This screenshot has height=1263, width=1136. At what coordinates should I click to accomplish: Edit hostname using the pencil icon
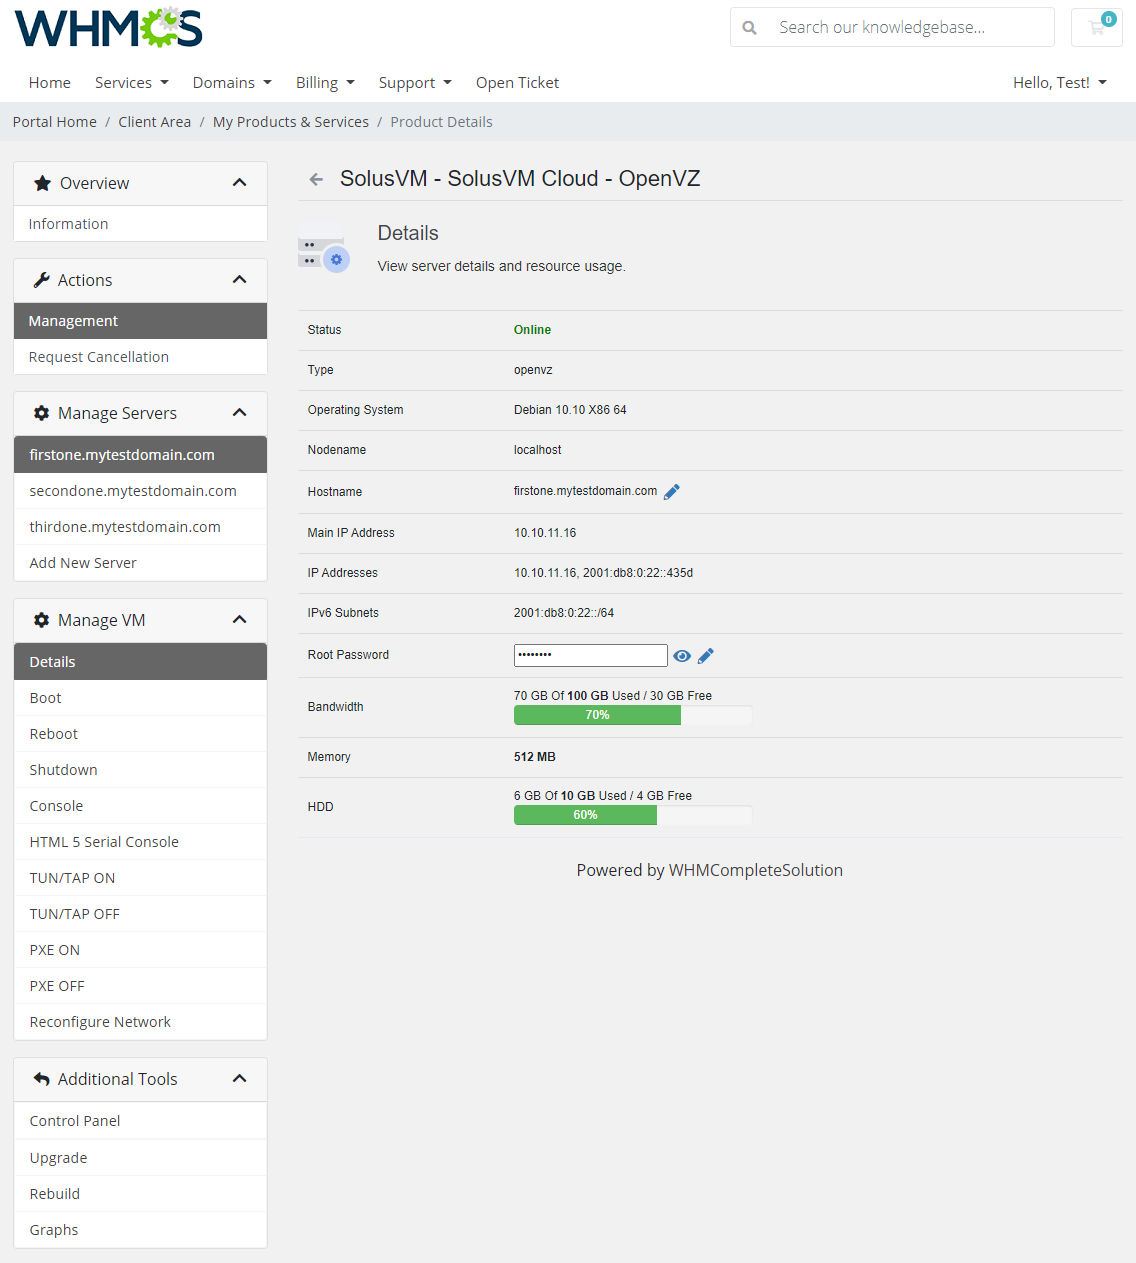click(x=672, y=491)
